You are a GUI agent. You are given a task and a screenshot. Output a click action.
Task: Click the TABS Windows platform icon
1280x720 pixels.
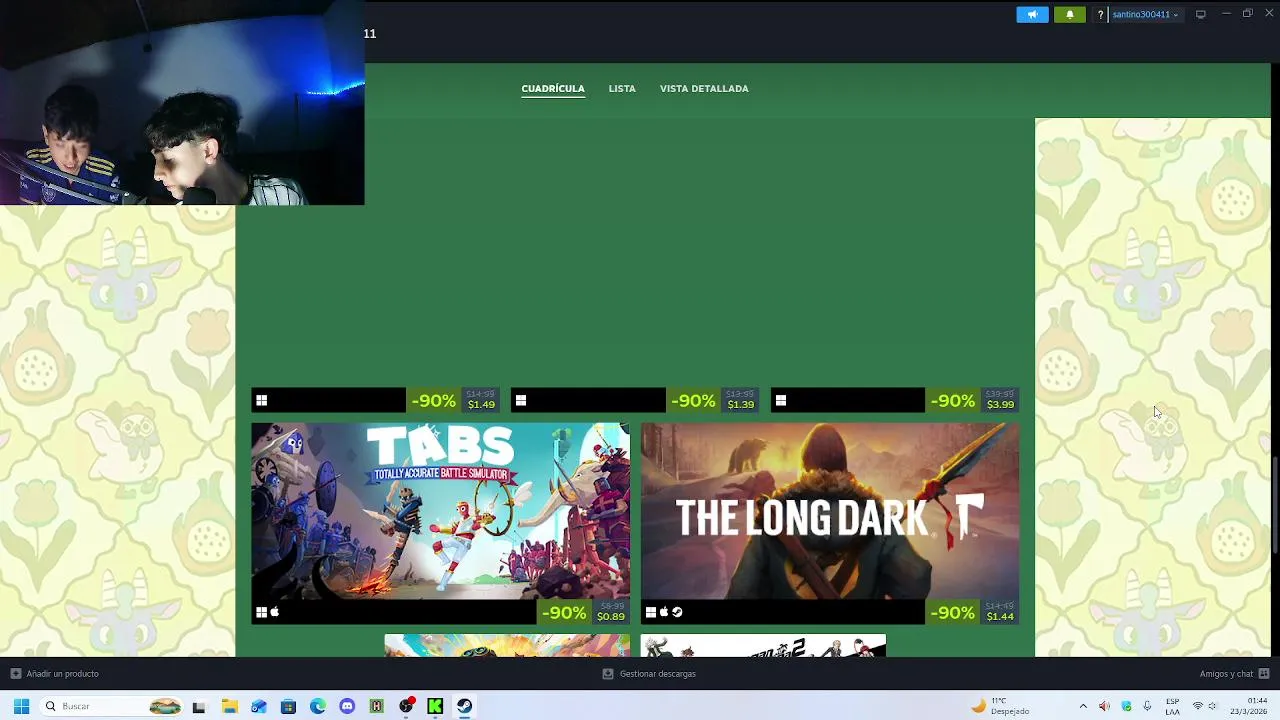coord(261,612)
